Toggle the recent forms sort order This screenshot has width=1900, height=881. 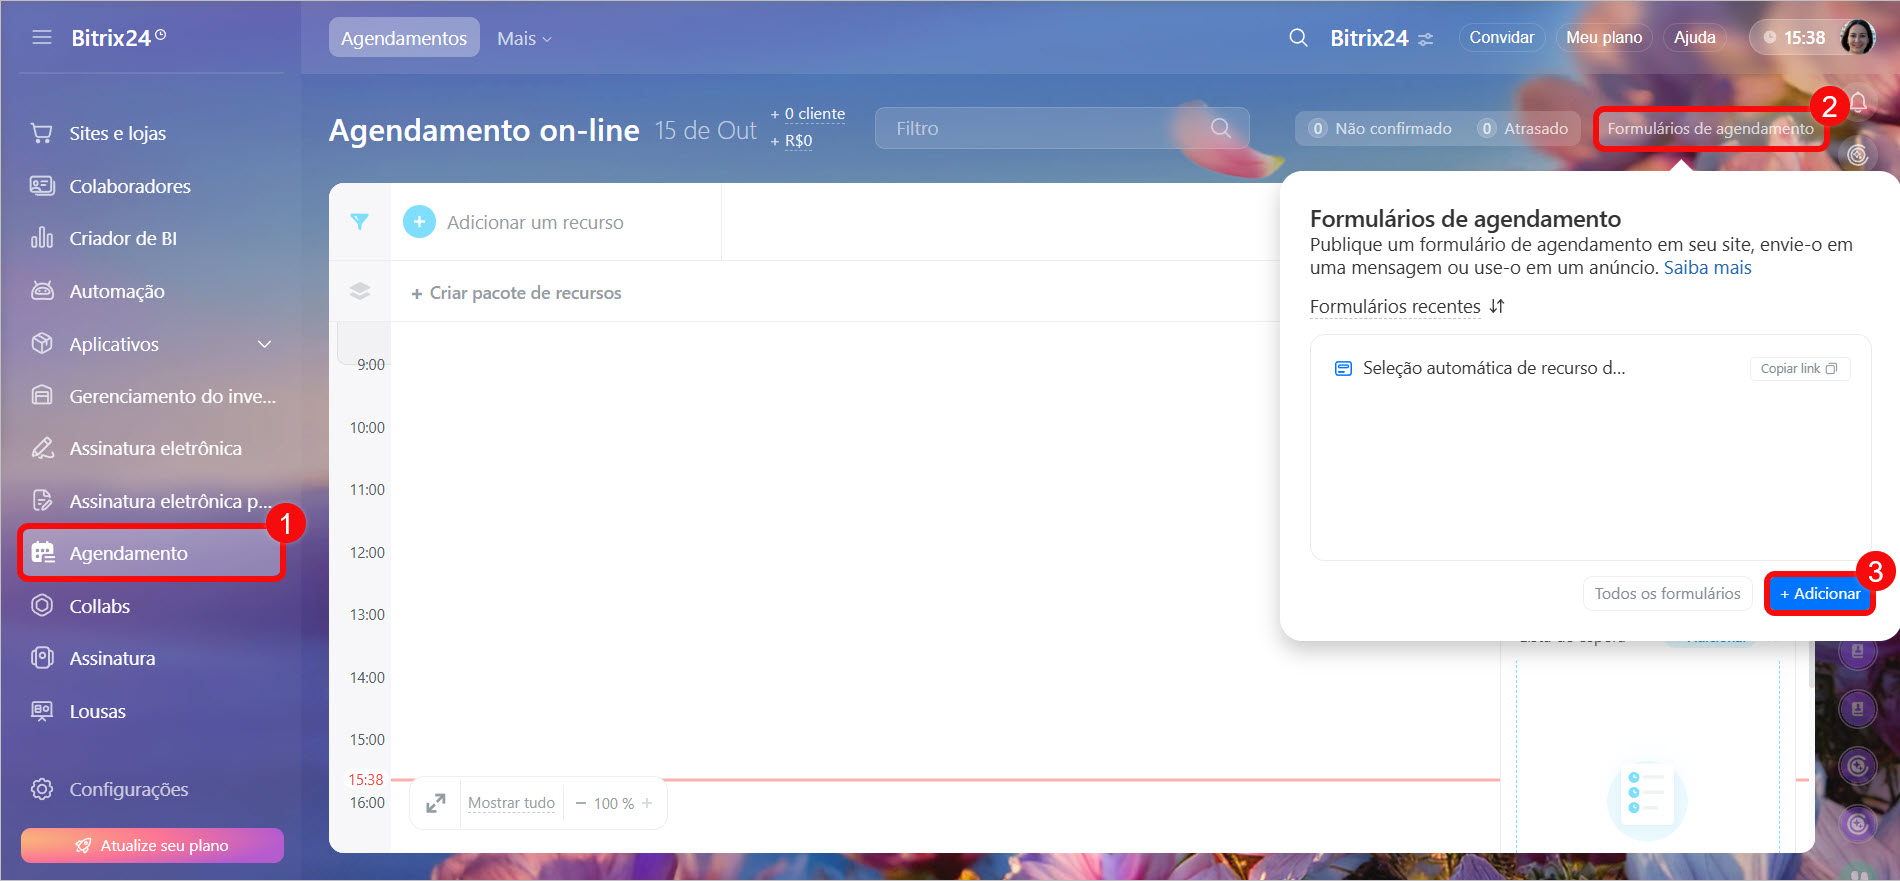[1497, 307]
